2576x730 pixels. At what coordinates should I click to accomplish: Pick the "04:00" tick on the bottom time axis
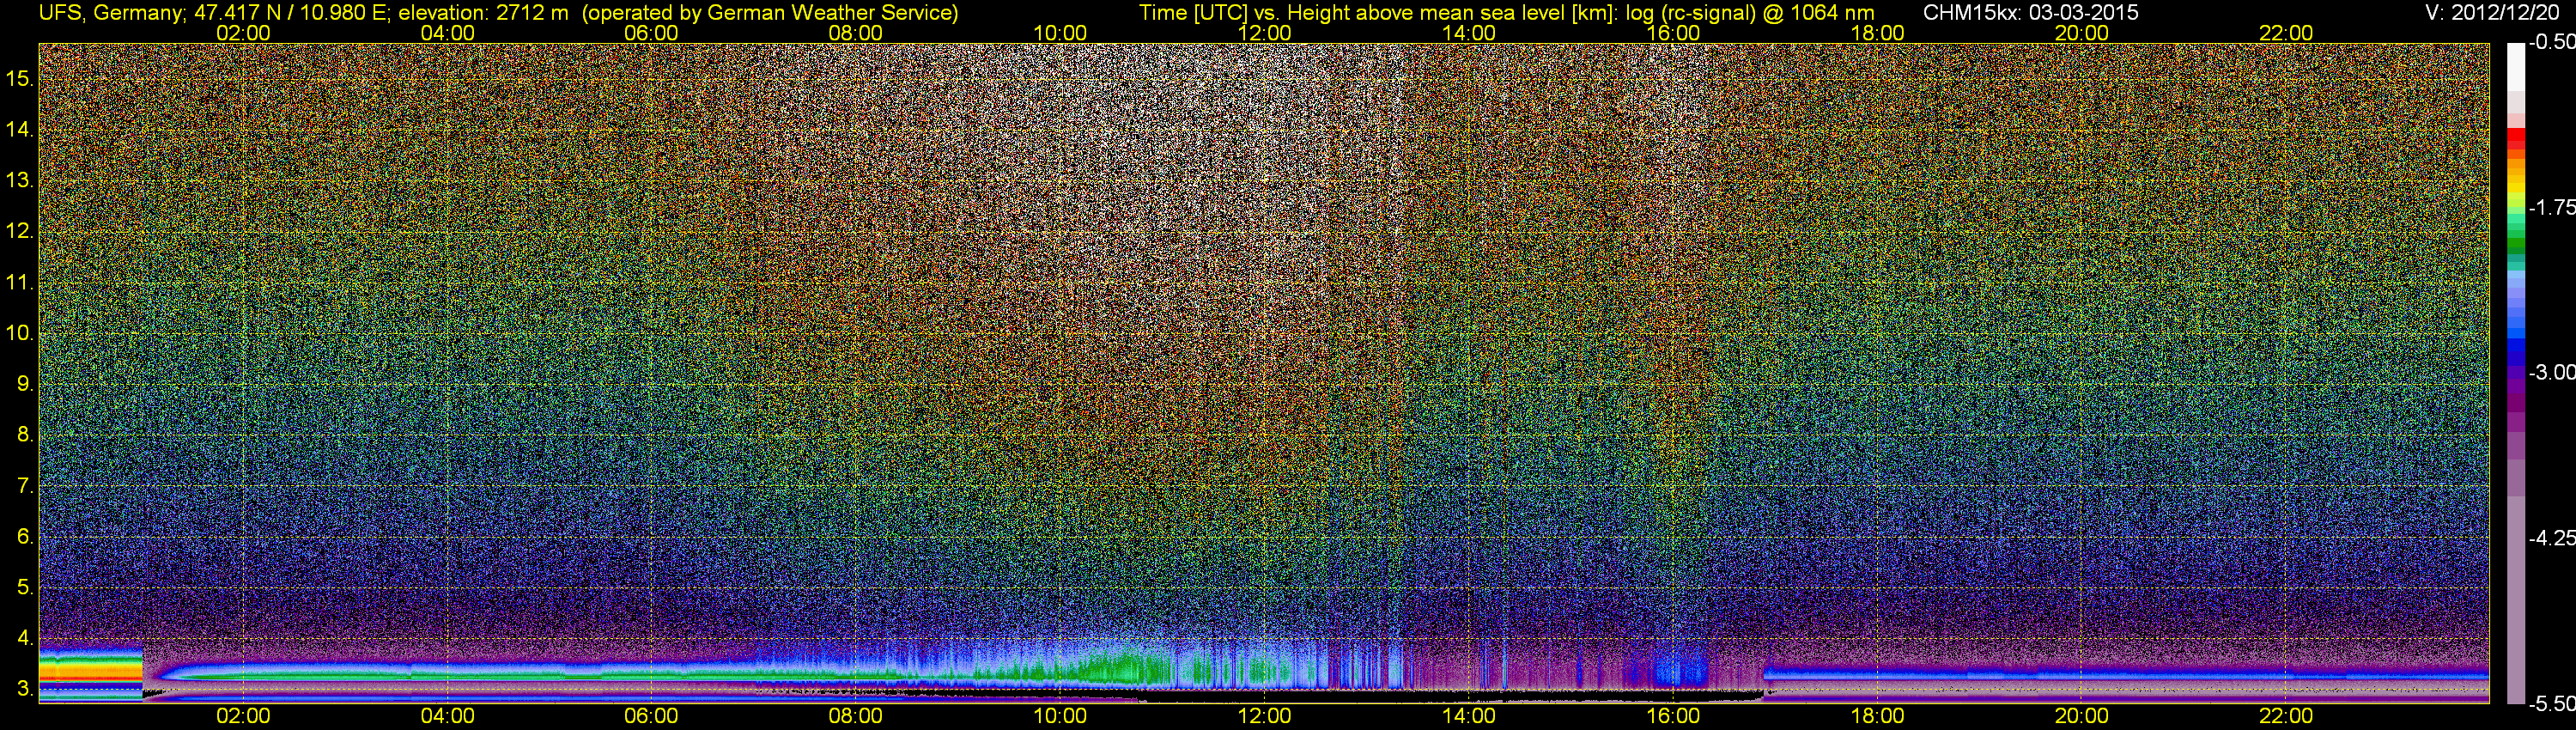click(x=447, y=716)
